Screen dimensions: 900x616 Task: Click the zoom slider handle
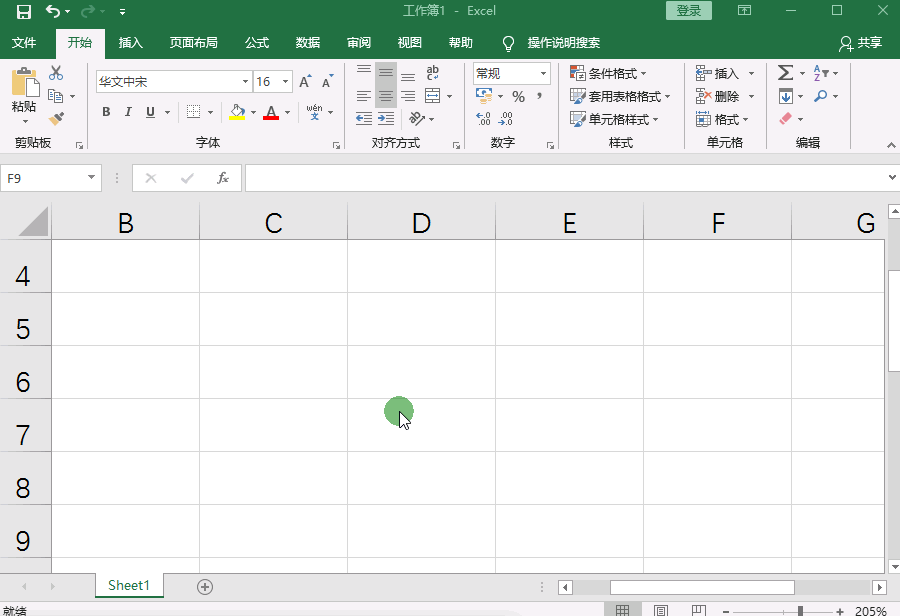click(800, 611)
